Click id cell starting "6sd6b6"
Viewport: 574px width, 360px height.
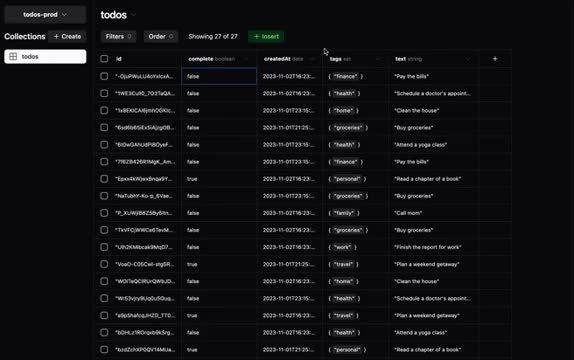click(x=145, y=127)
